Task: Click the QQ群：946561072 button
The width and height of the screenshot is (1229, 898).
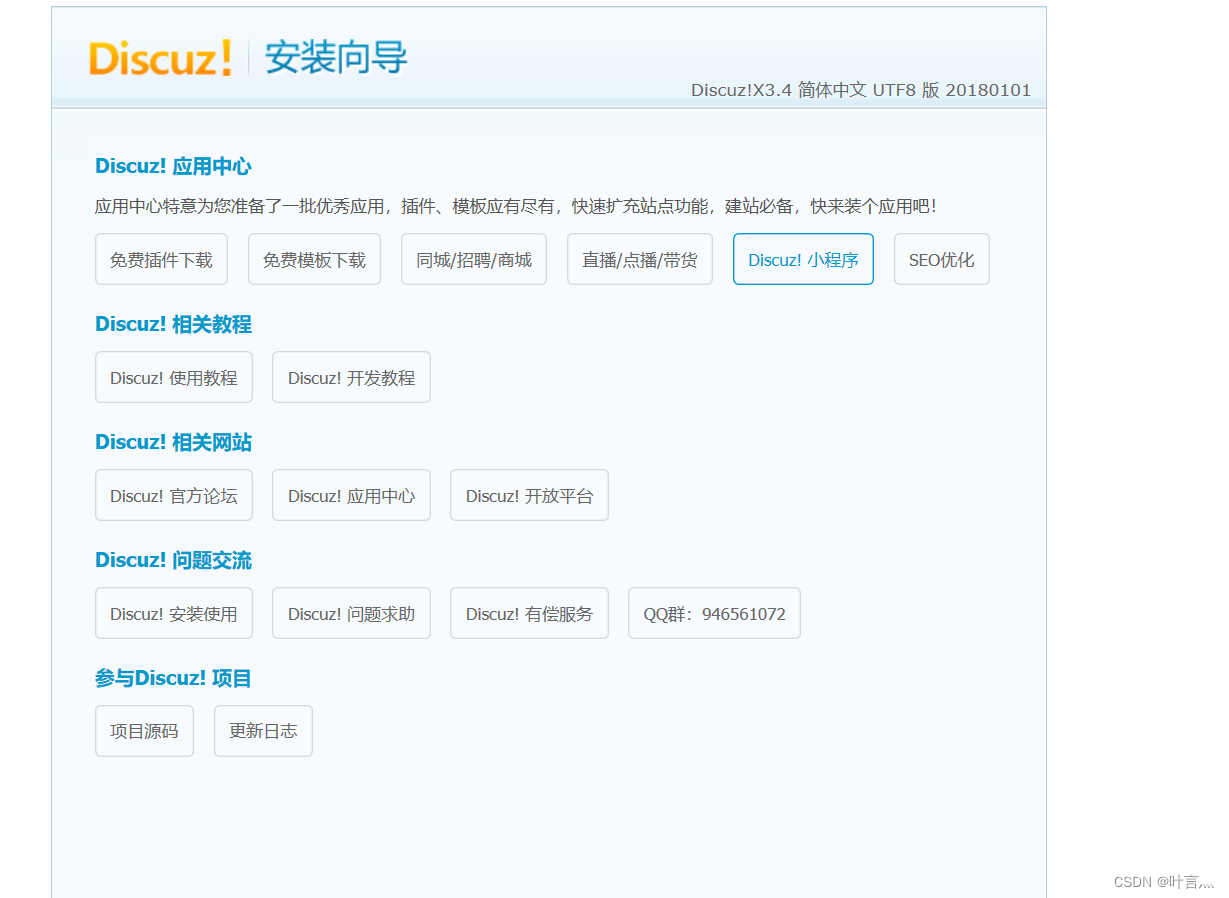Action: 714,614
